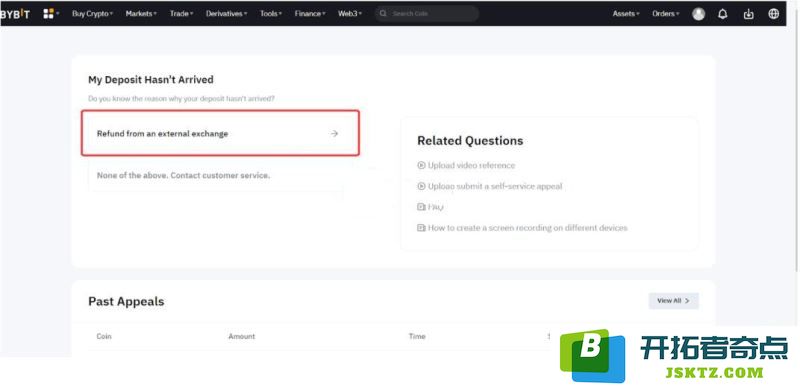Click the Related Questions heading
This screenshot has width=800, height=386.
click(470, 141)
